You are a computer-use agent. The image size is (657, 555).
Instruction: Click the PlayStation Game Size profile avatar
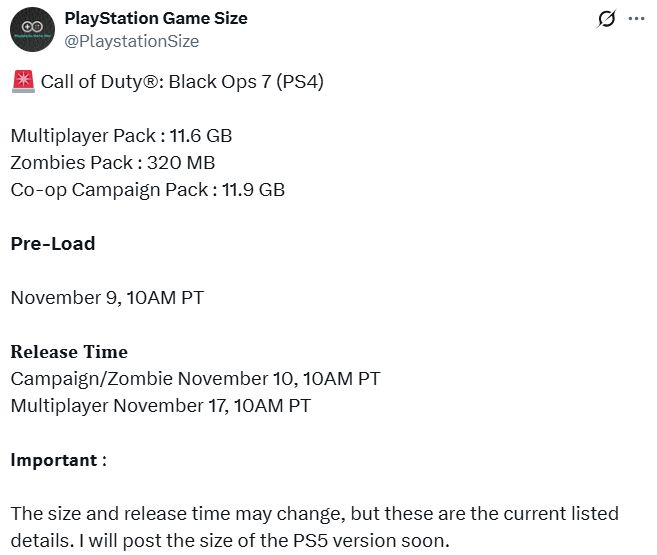point(33,30)
